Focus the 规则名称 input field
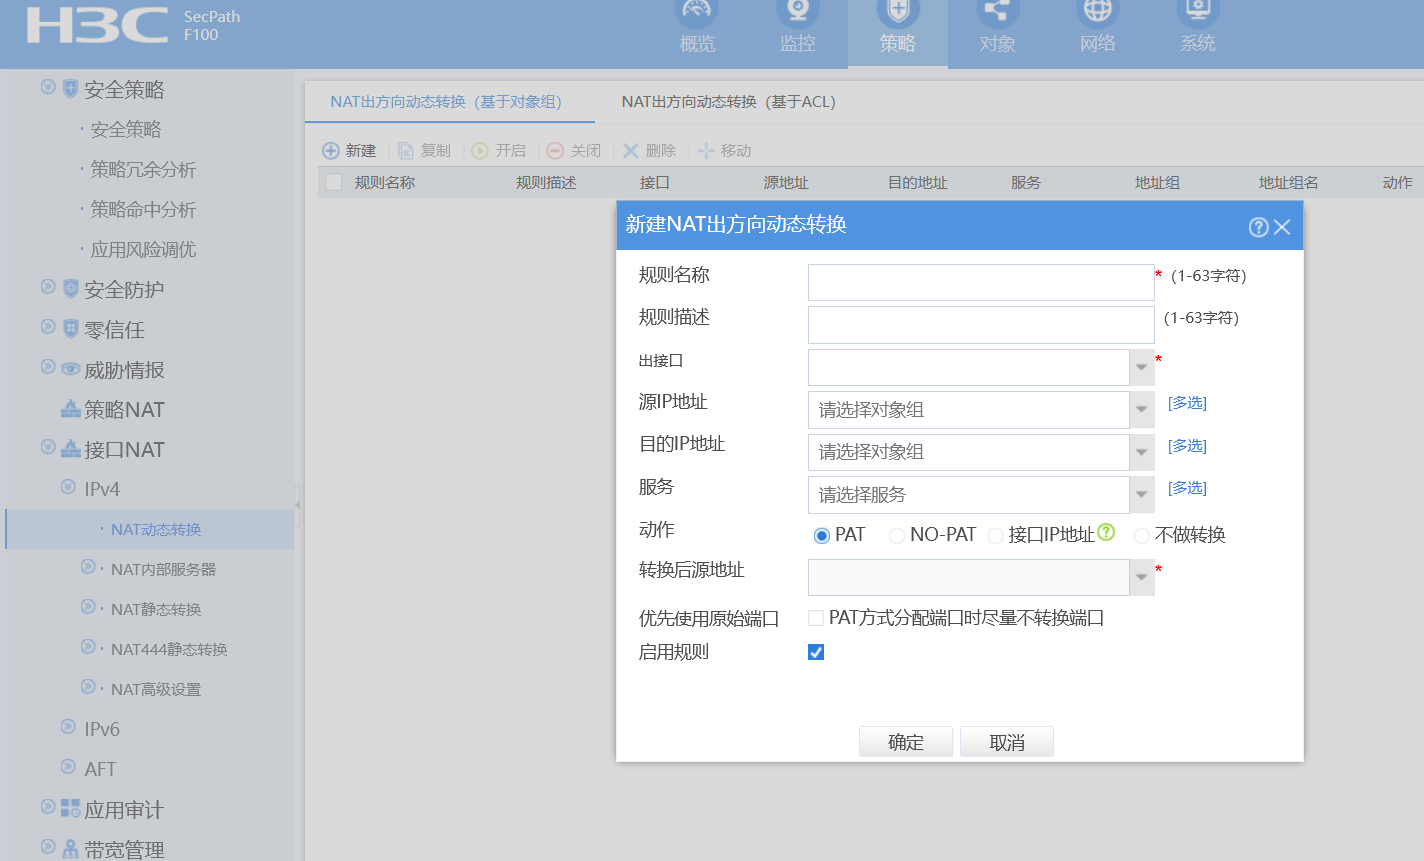This screenshot has width=1424, height=861. [x=981, y=282]
